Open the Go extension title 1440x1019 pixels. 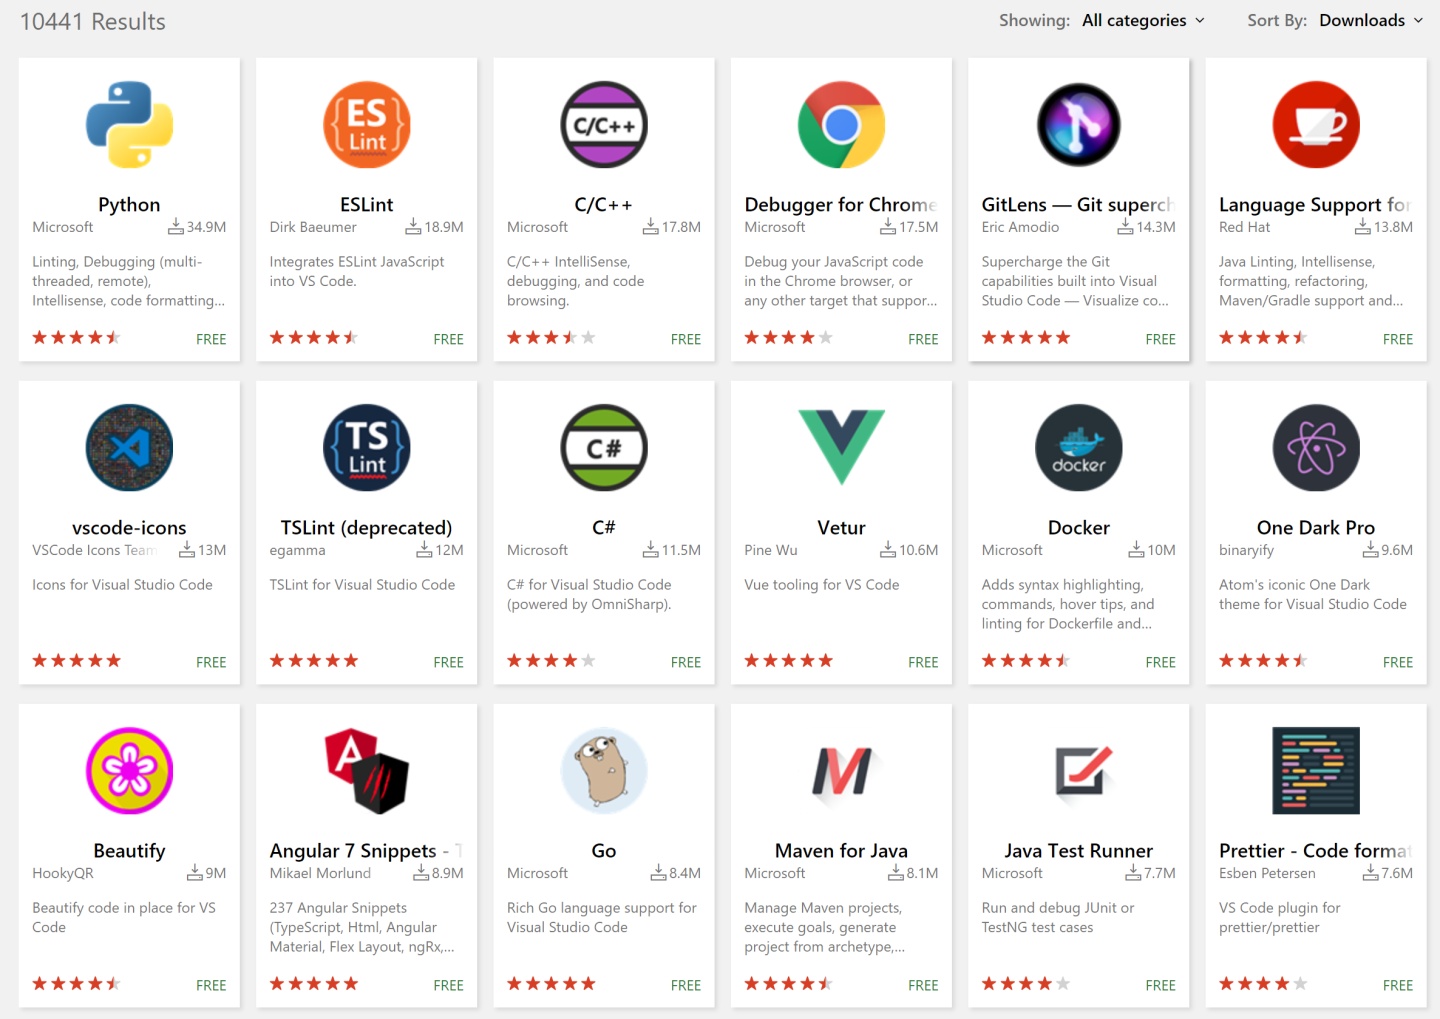tap(604, 851)
